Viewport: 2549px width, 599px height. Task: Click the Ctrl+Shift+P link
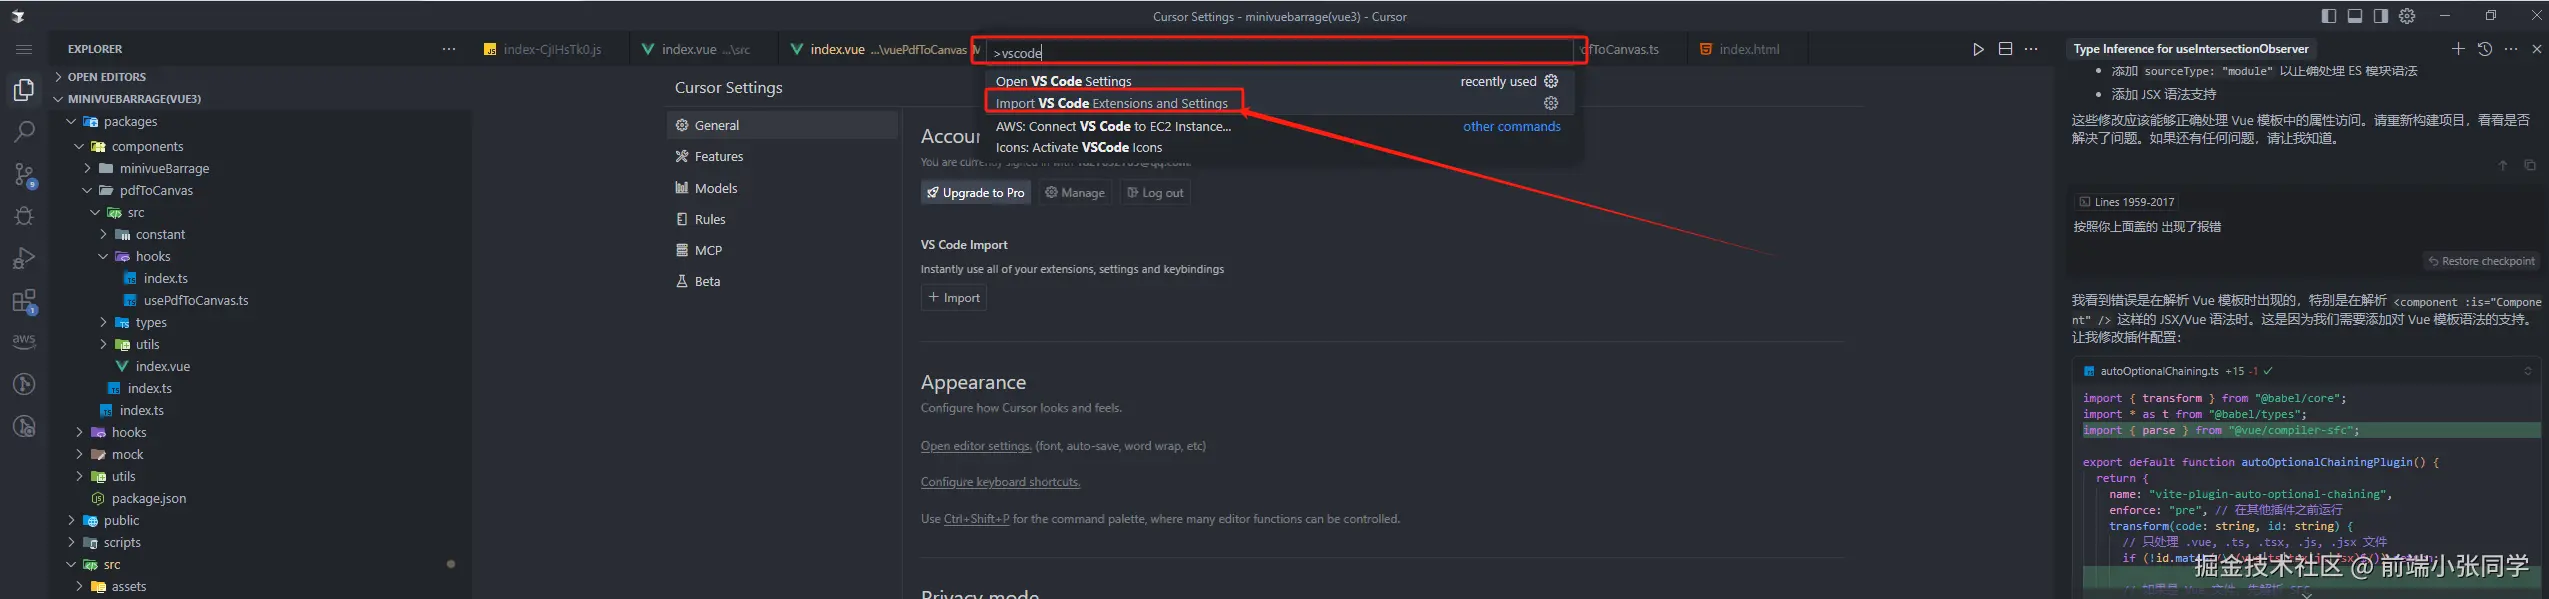pyautogui.click(x=977, y=519)
